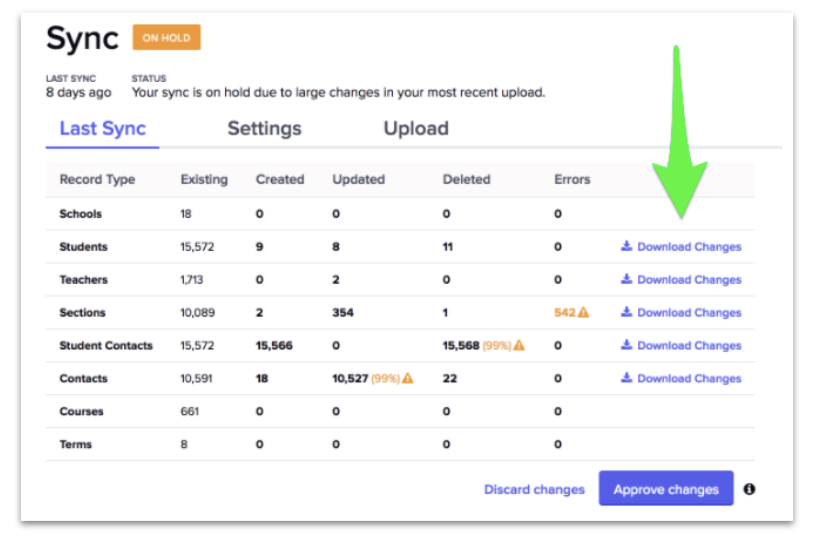The image size is (816, 546).
Task: Select the Terms row label
Action: [75, 444]
